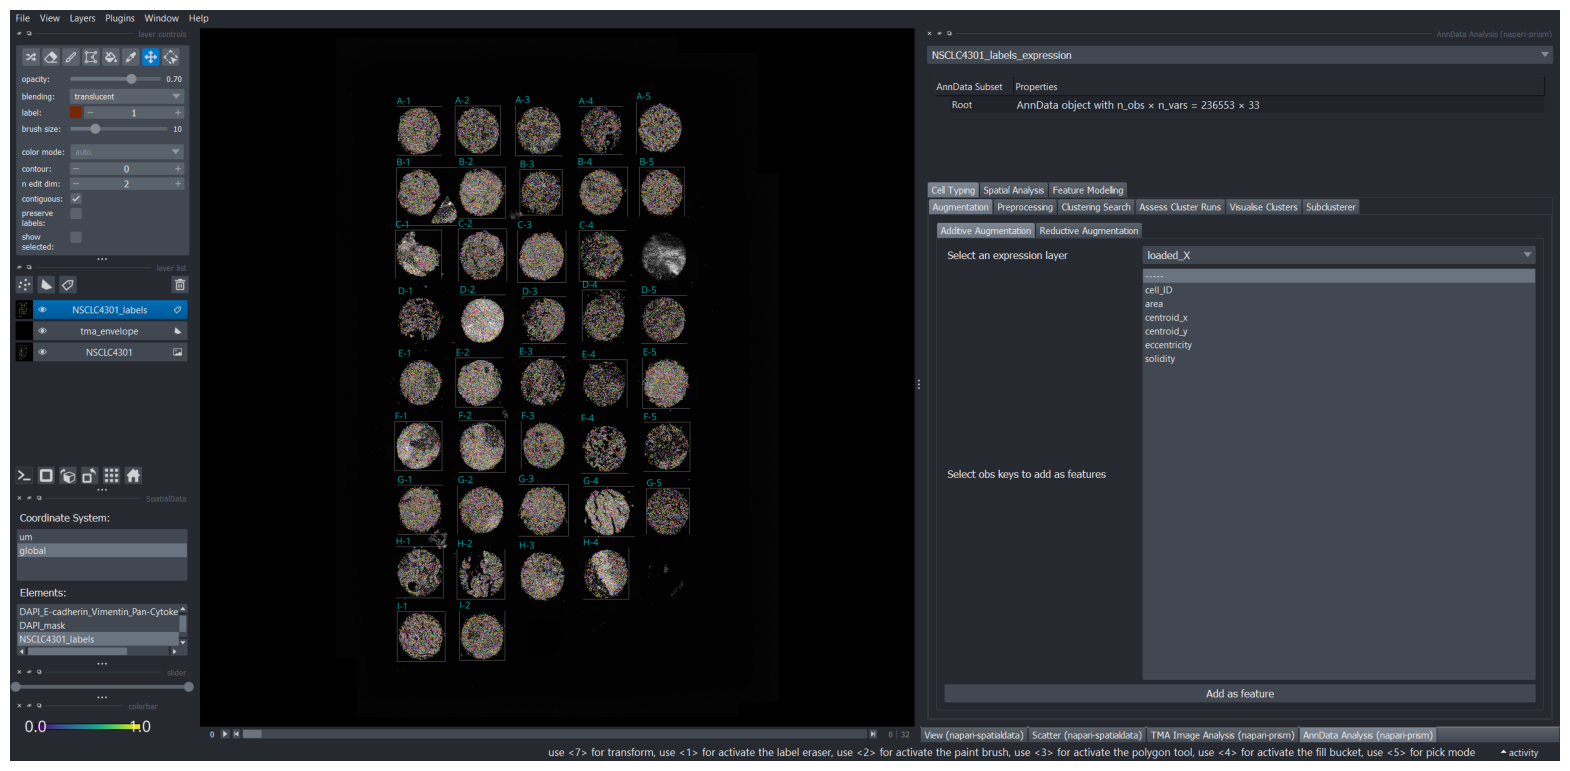Open the napari console
Image resolution: width=1570 pixels, height=771 pixels.
tap(25, 476)
